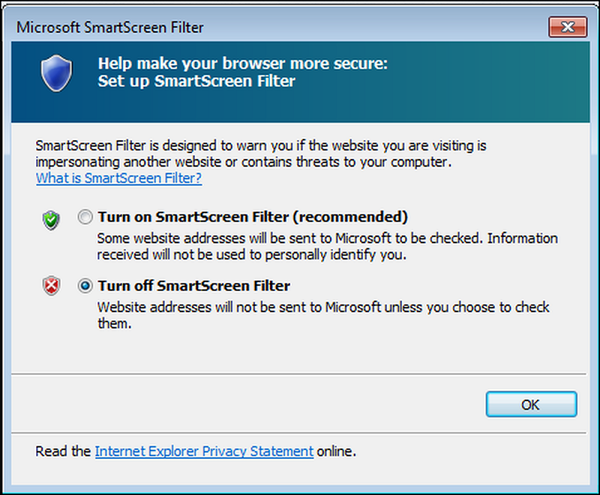Open the Internet Explorer Privacy Statement link
This screenshot has height=495, width=600.
(x=204, y=451)
